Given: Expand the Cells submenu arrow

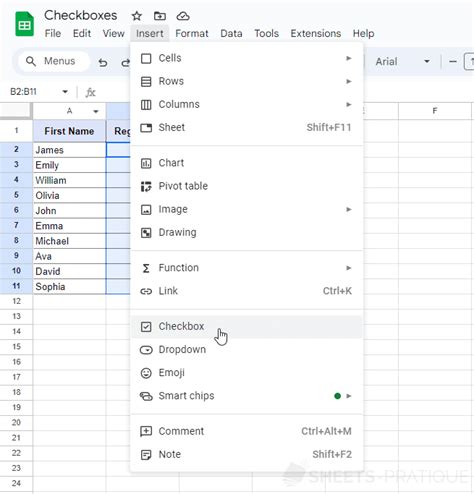Looking at the screenshot, I should click(x=349, y=58).
